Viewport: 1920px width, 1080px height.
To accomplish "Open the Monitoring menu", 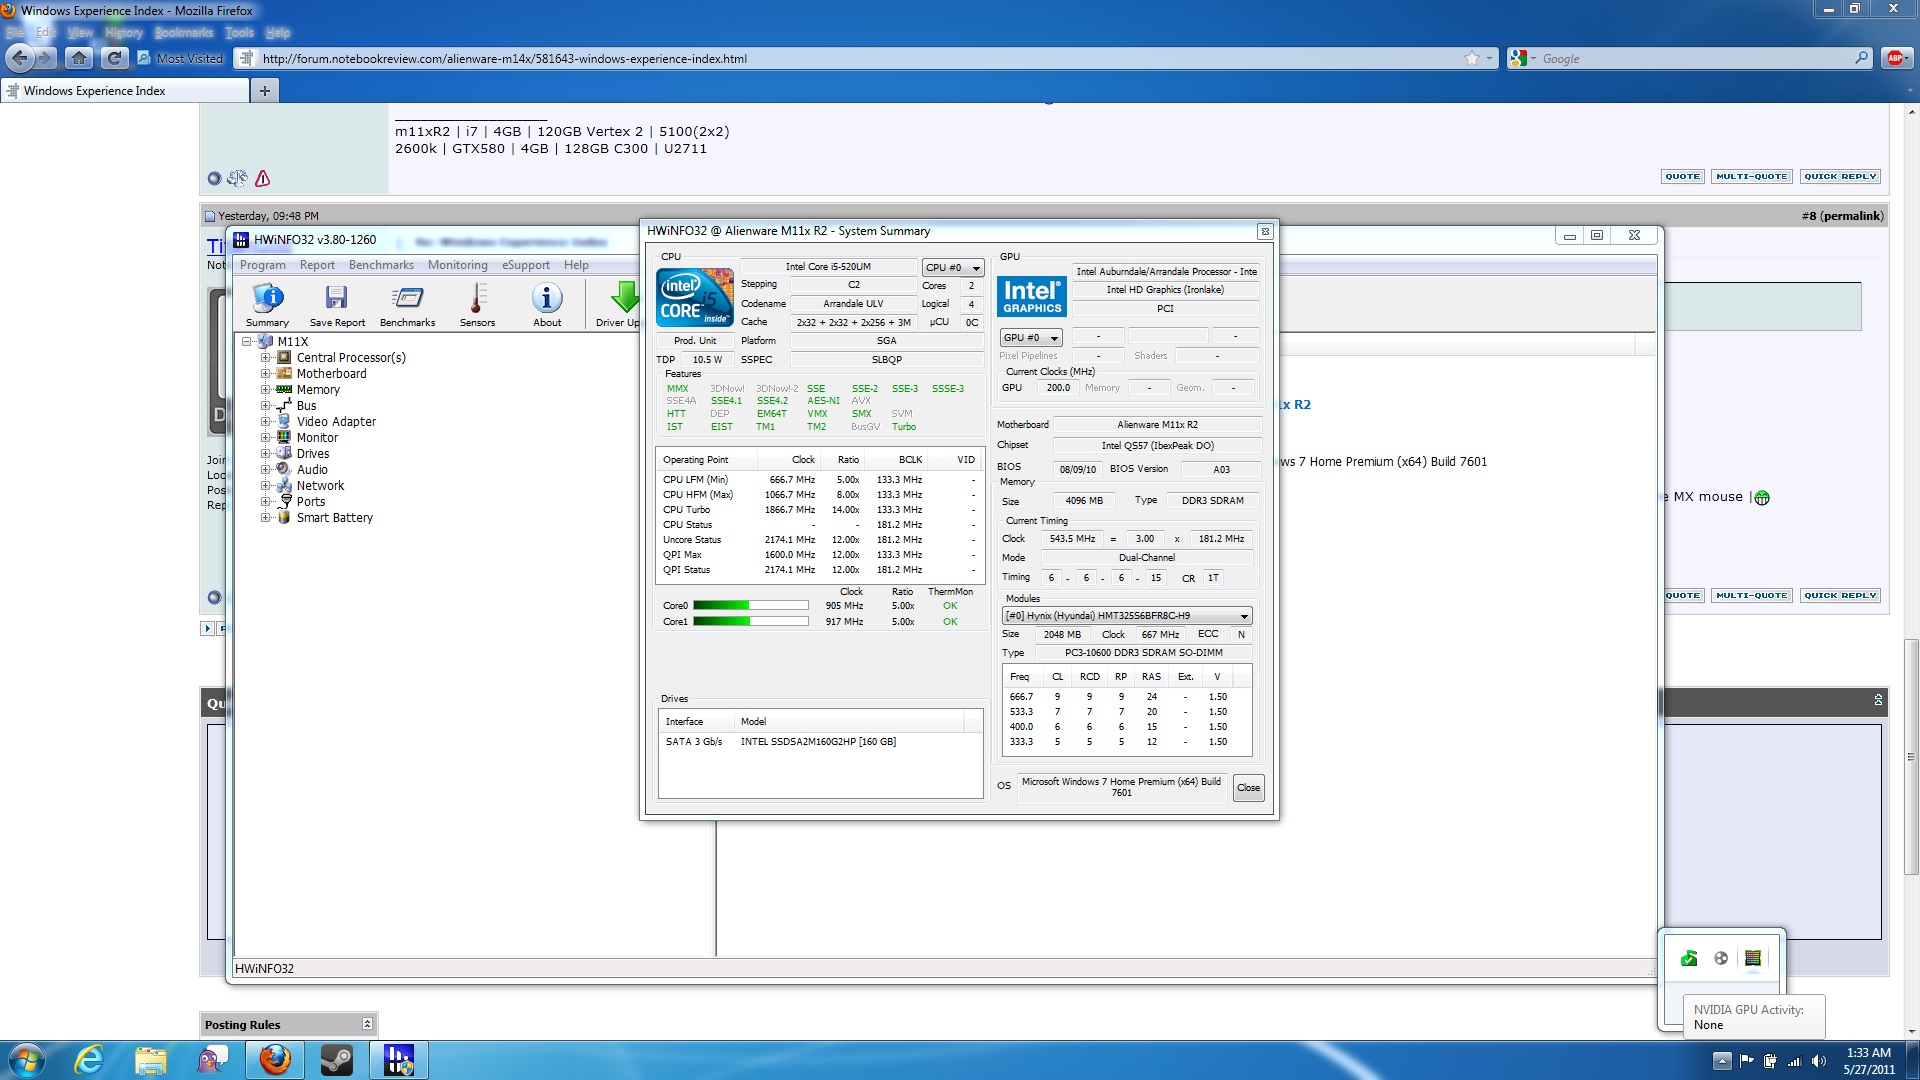I will pyautogui.click(x=457, y=265).
